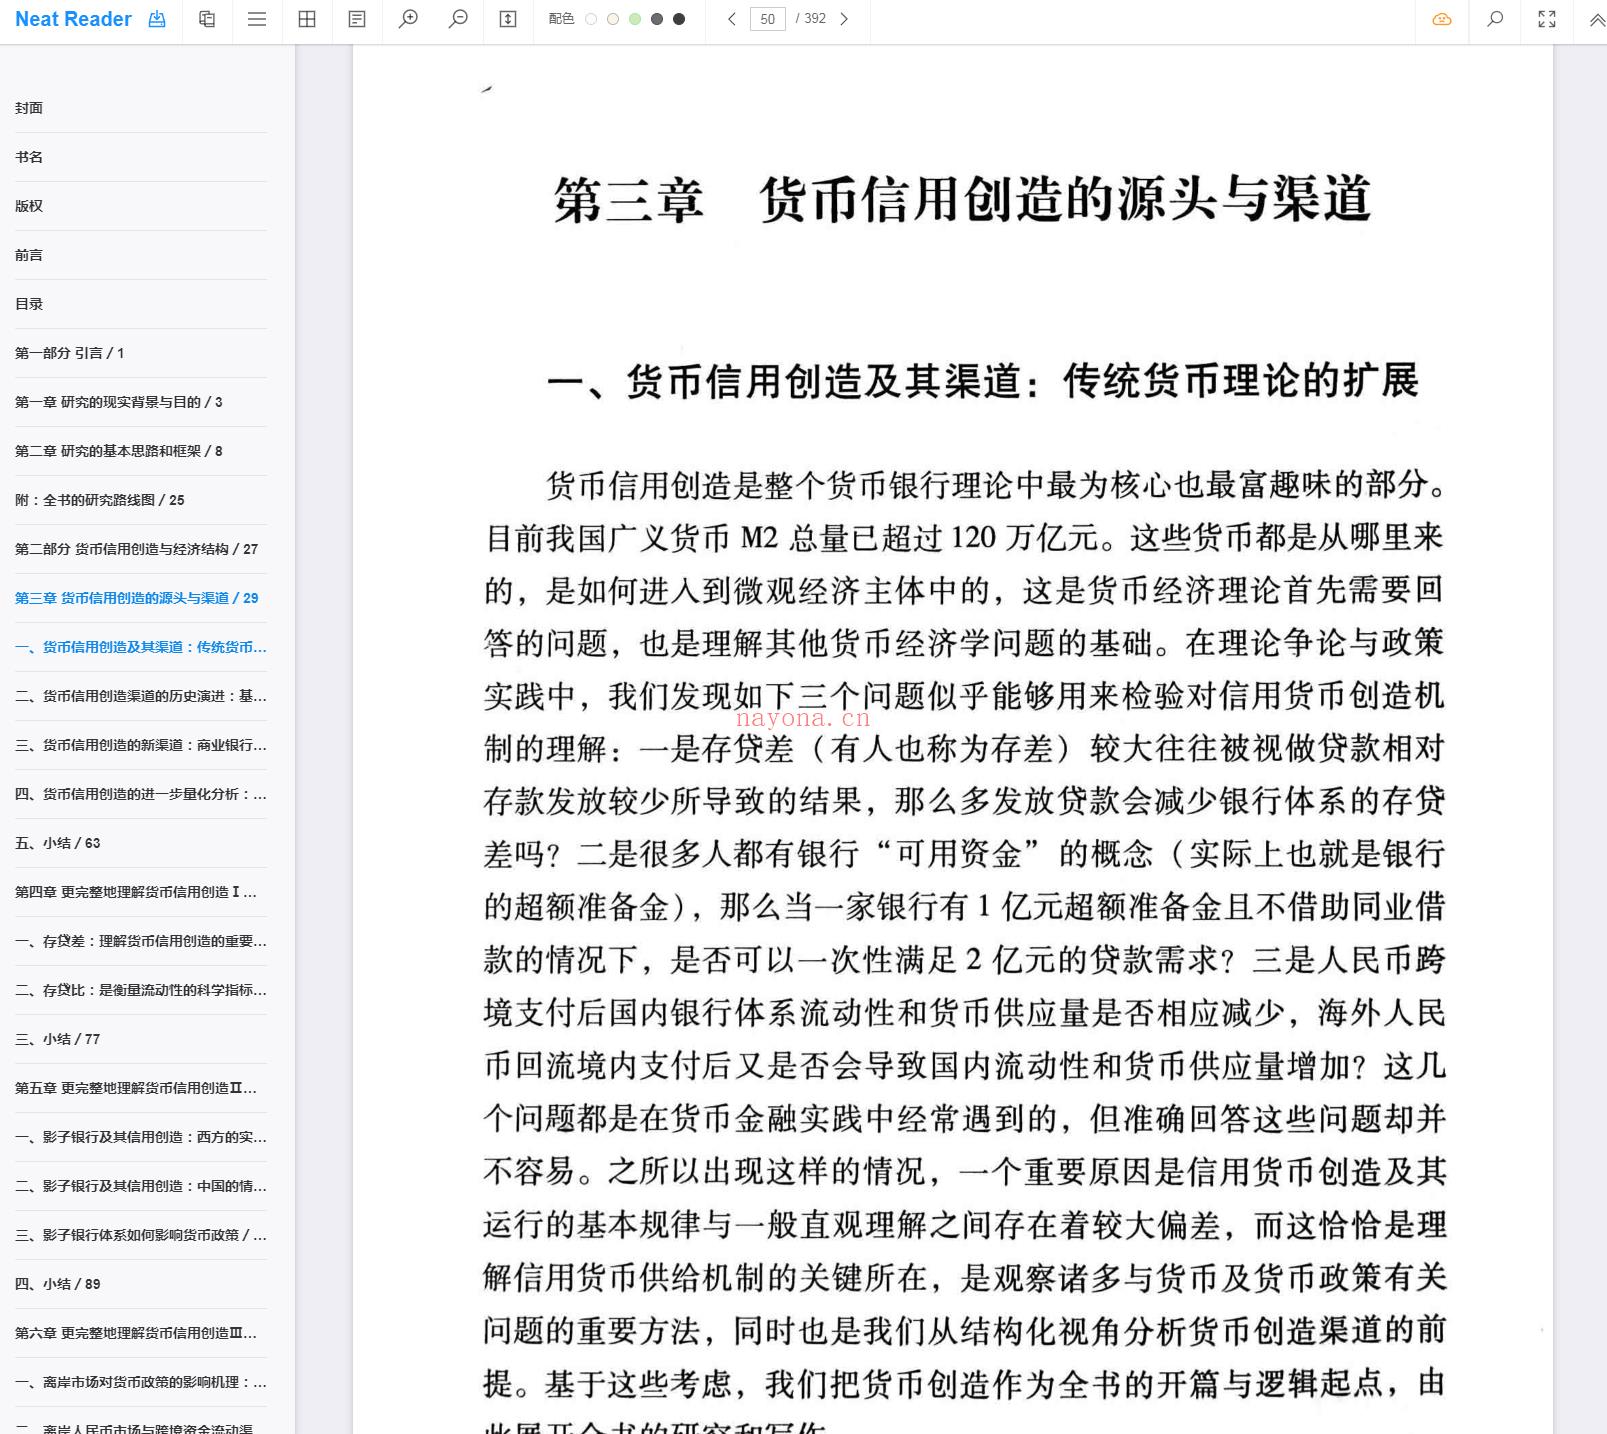Enter fullscreen mode icon
Screen dimensions: 1607x1434
point(1547,19)
